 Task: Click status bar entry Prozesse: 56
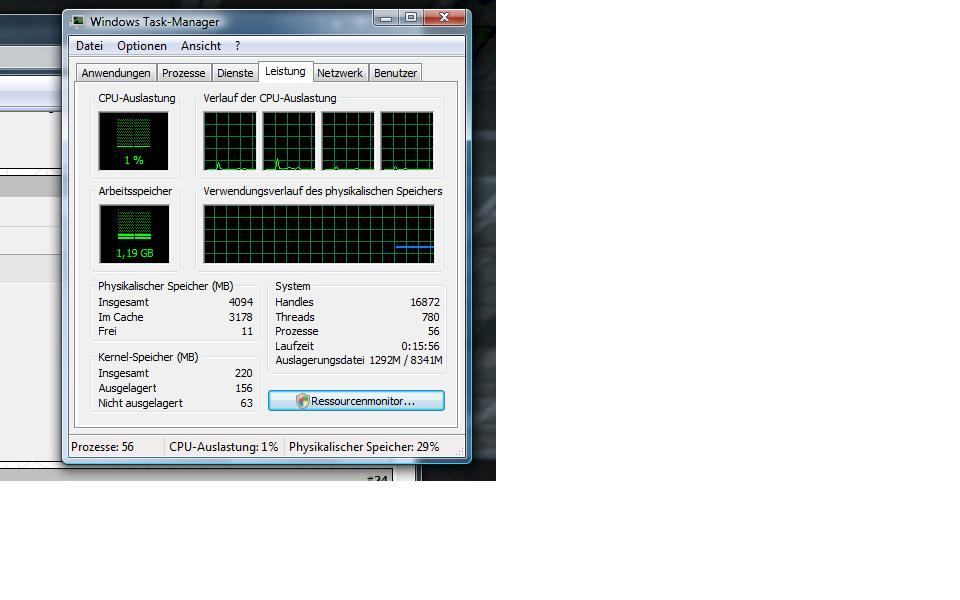(102, 447)
